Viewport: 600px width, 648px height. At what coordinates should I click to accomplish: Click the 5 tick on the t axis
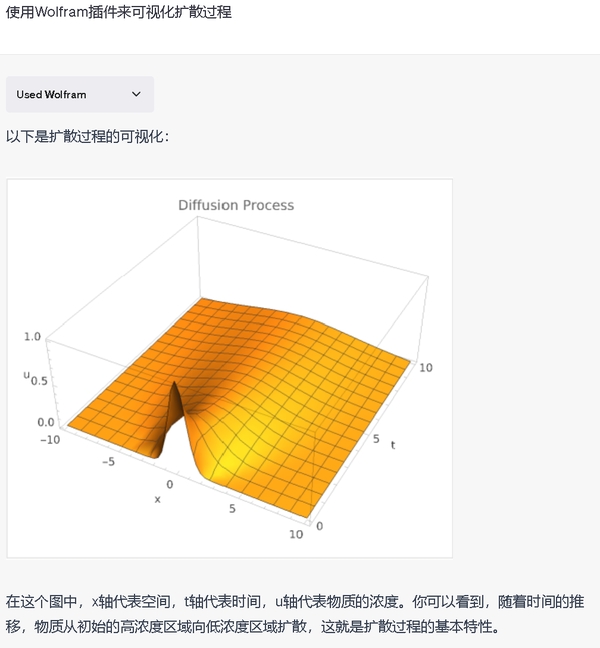pyautogui.click(x=376, y=438)
